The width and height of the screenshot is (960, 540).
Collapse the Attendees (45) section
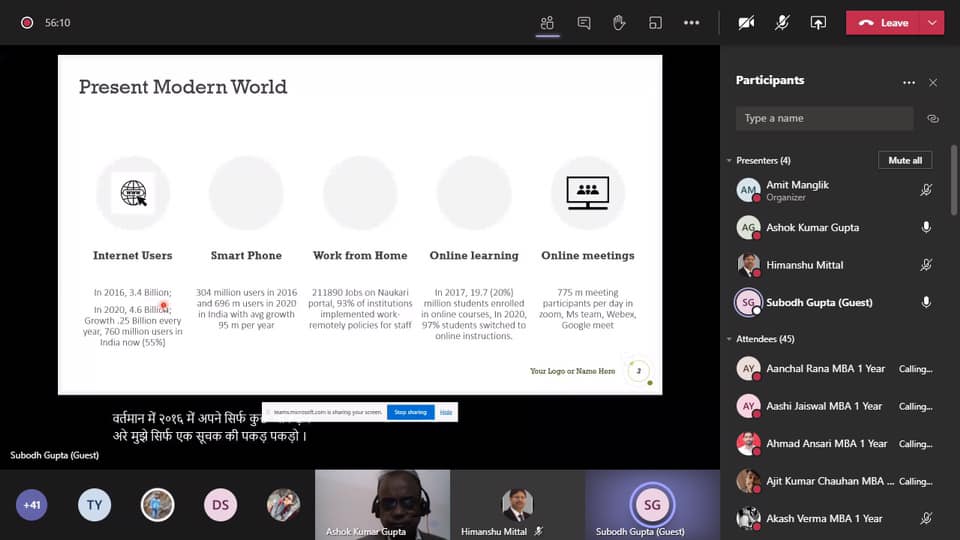[730, 340]
